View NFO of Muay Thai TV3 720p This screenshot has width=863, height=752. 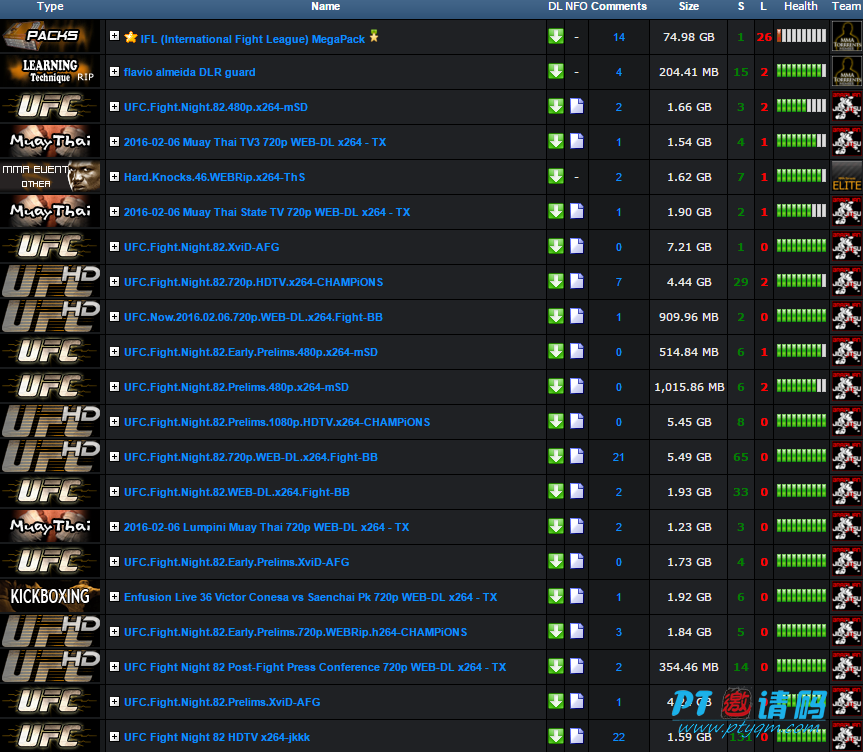click(x=576, y=141)
